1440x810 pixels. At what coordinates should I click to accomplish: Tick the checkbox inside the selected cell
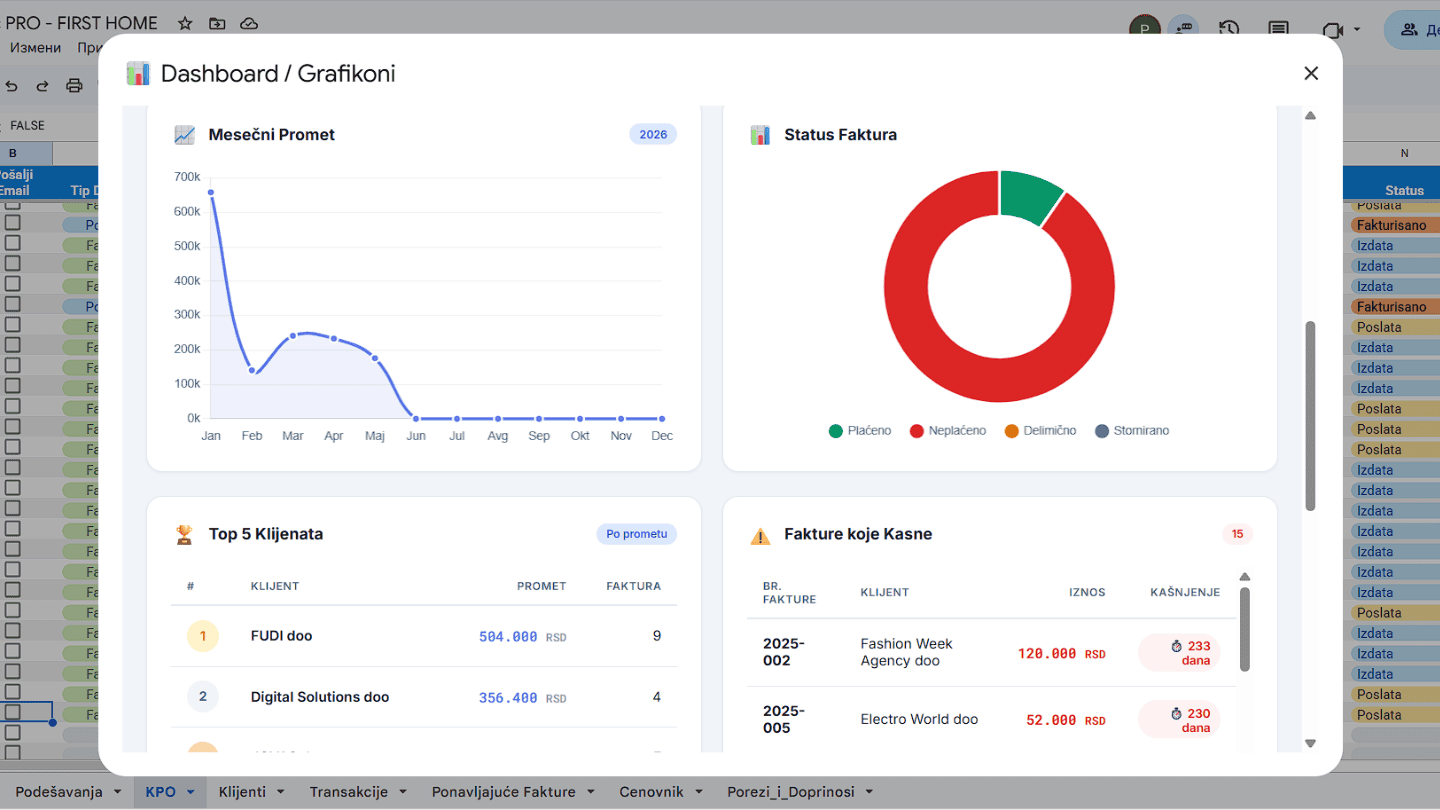(12, 713)
